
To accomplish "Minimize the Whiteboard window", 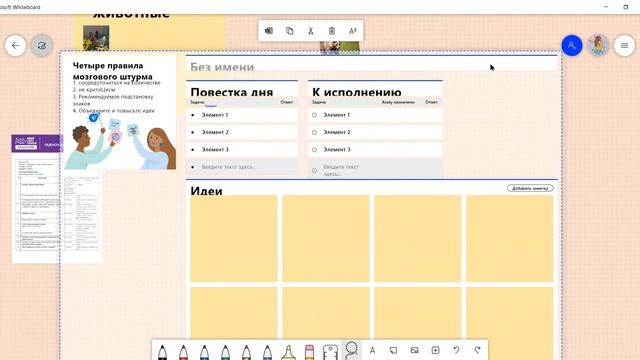I will (606, 7).
